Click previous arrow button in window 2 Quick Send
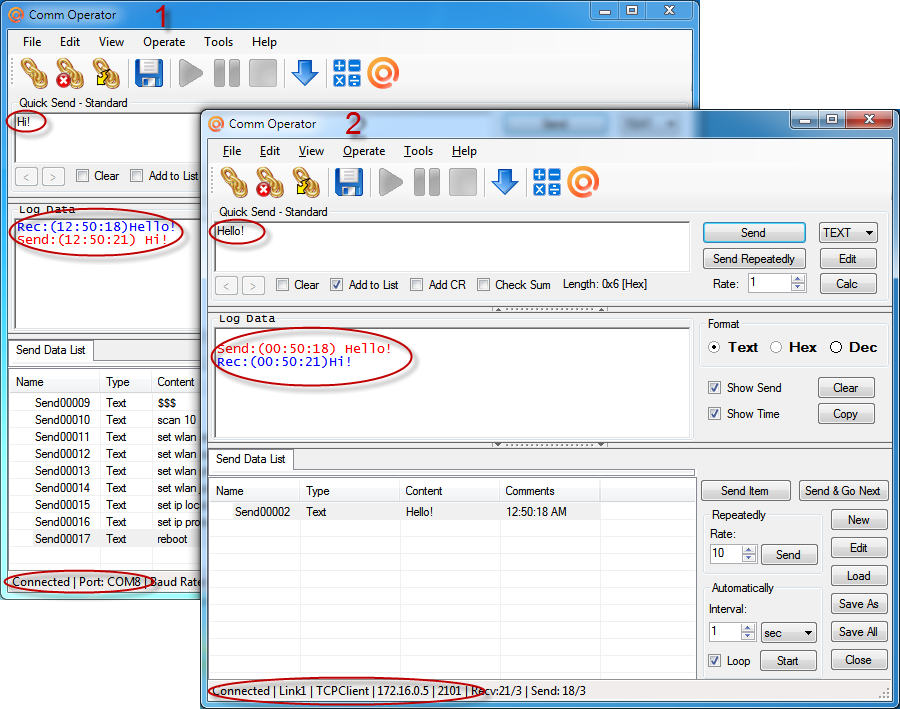This screenshot has width=900, height=709. [227, 285]
